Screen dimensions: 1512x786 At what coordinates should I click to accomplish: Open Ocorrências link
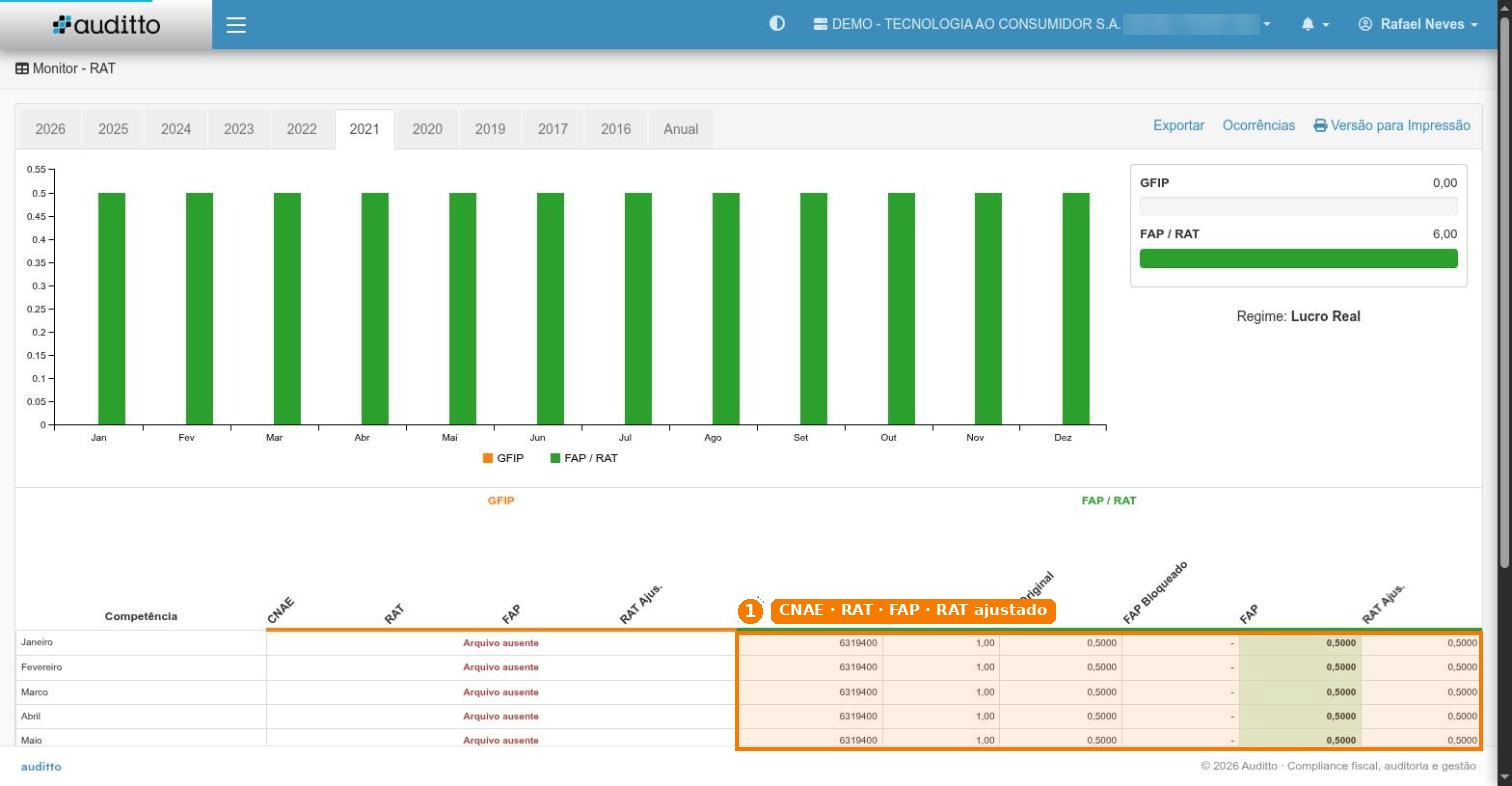tap(1259, 125)
